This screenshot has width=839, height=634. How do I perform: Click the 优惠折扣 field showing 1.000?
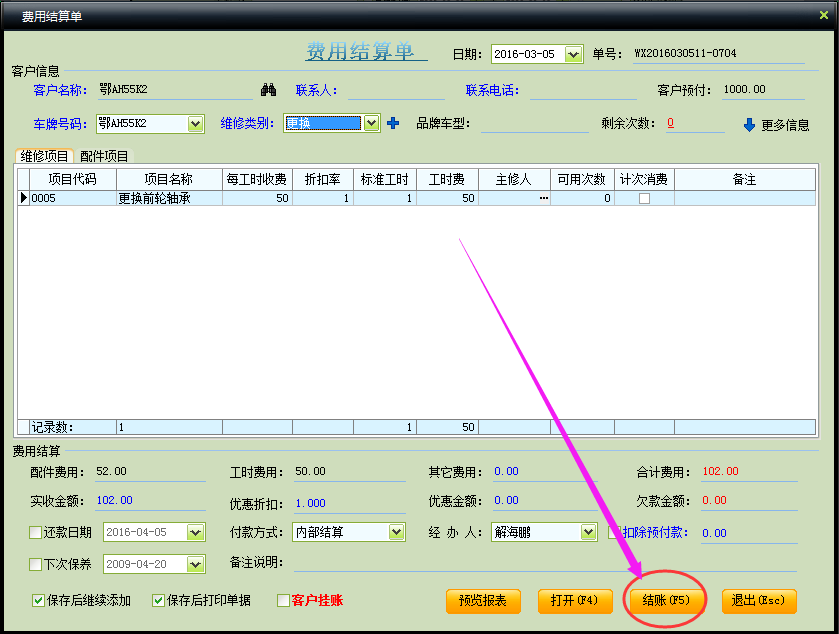click(x=350, y=503)
